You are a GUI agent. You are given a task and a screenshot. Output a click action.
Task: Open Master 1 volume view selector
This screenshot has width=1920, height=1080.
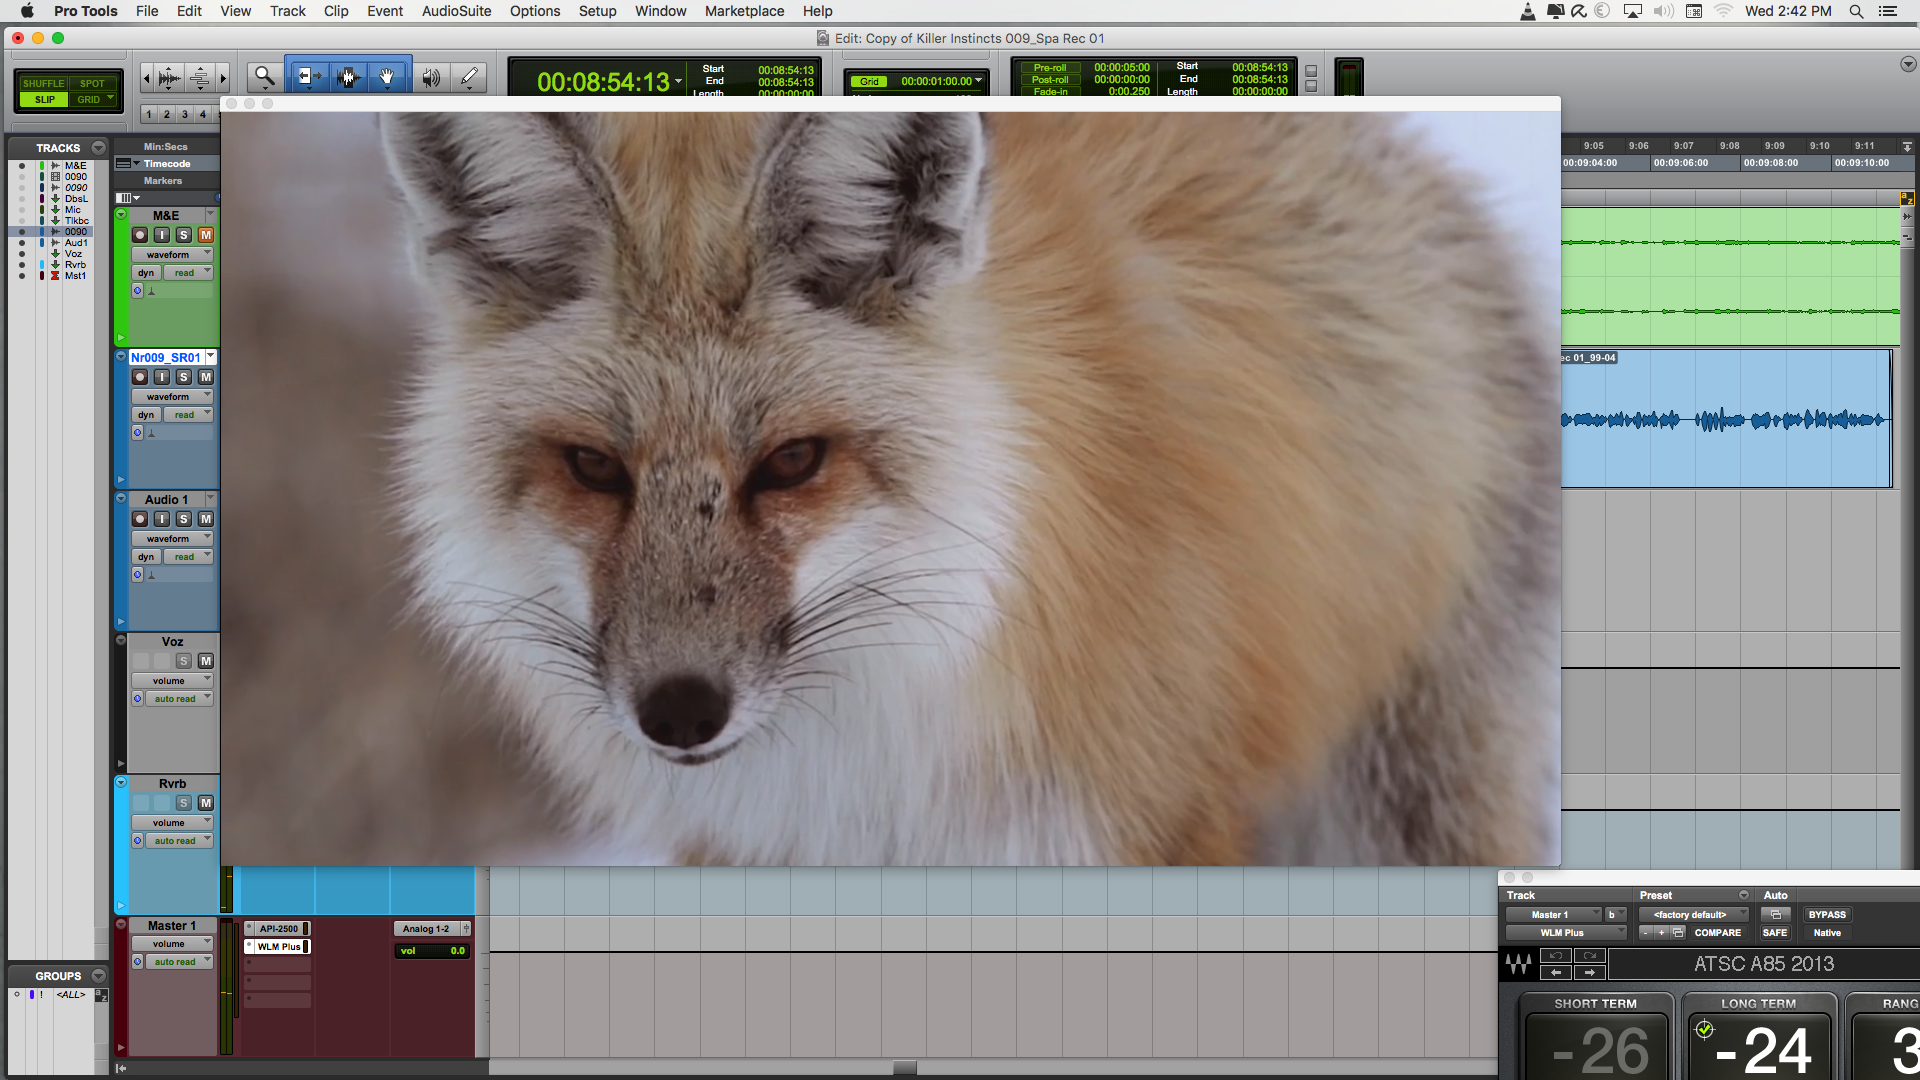(172, 944)
